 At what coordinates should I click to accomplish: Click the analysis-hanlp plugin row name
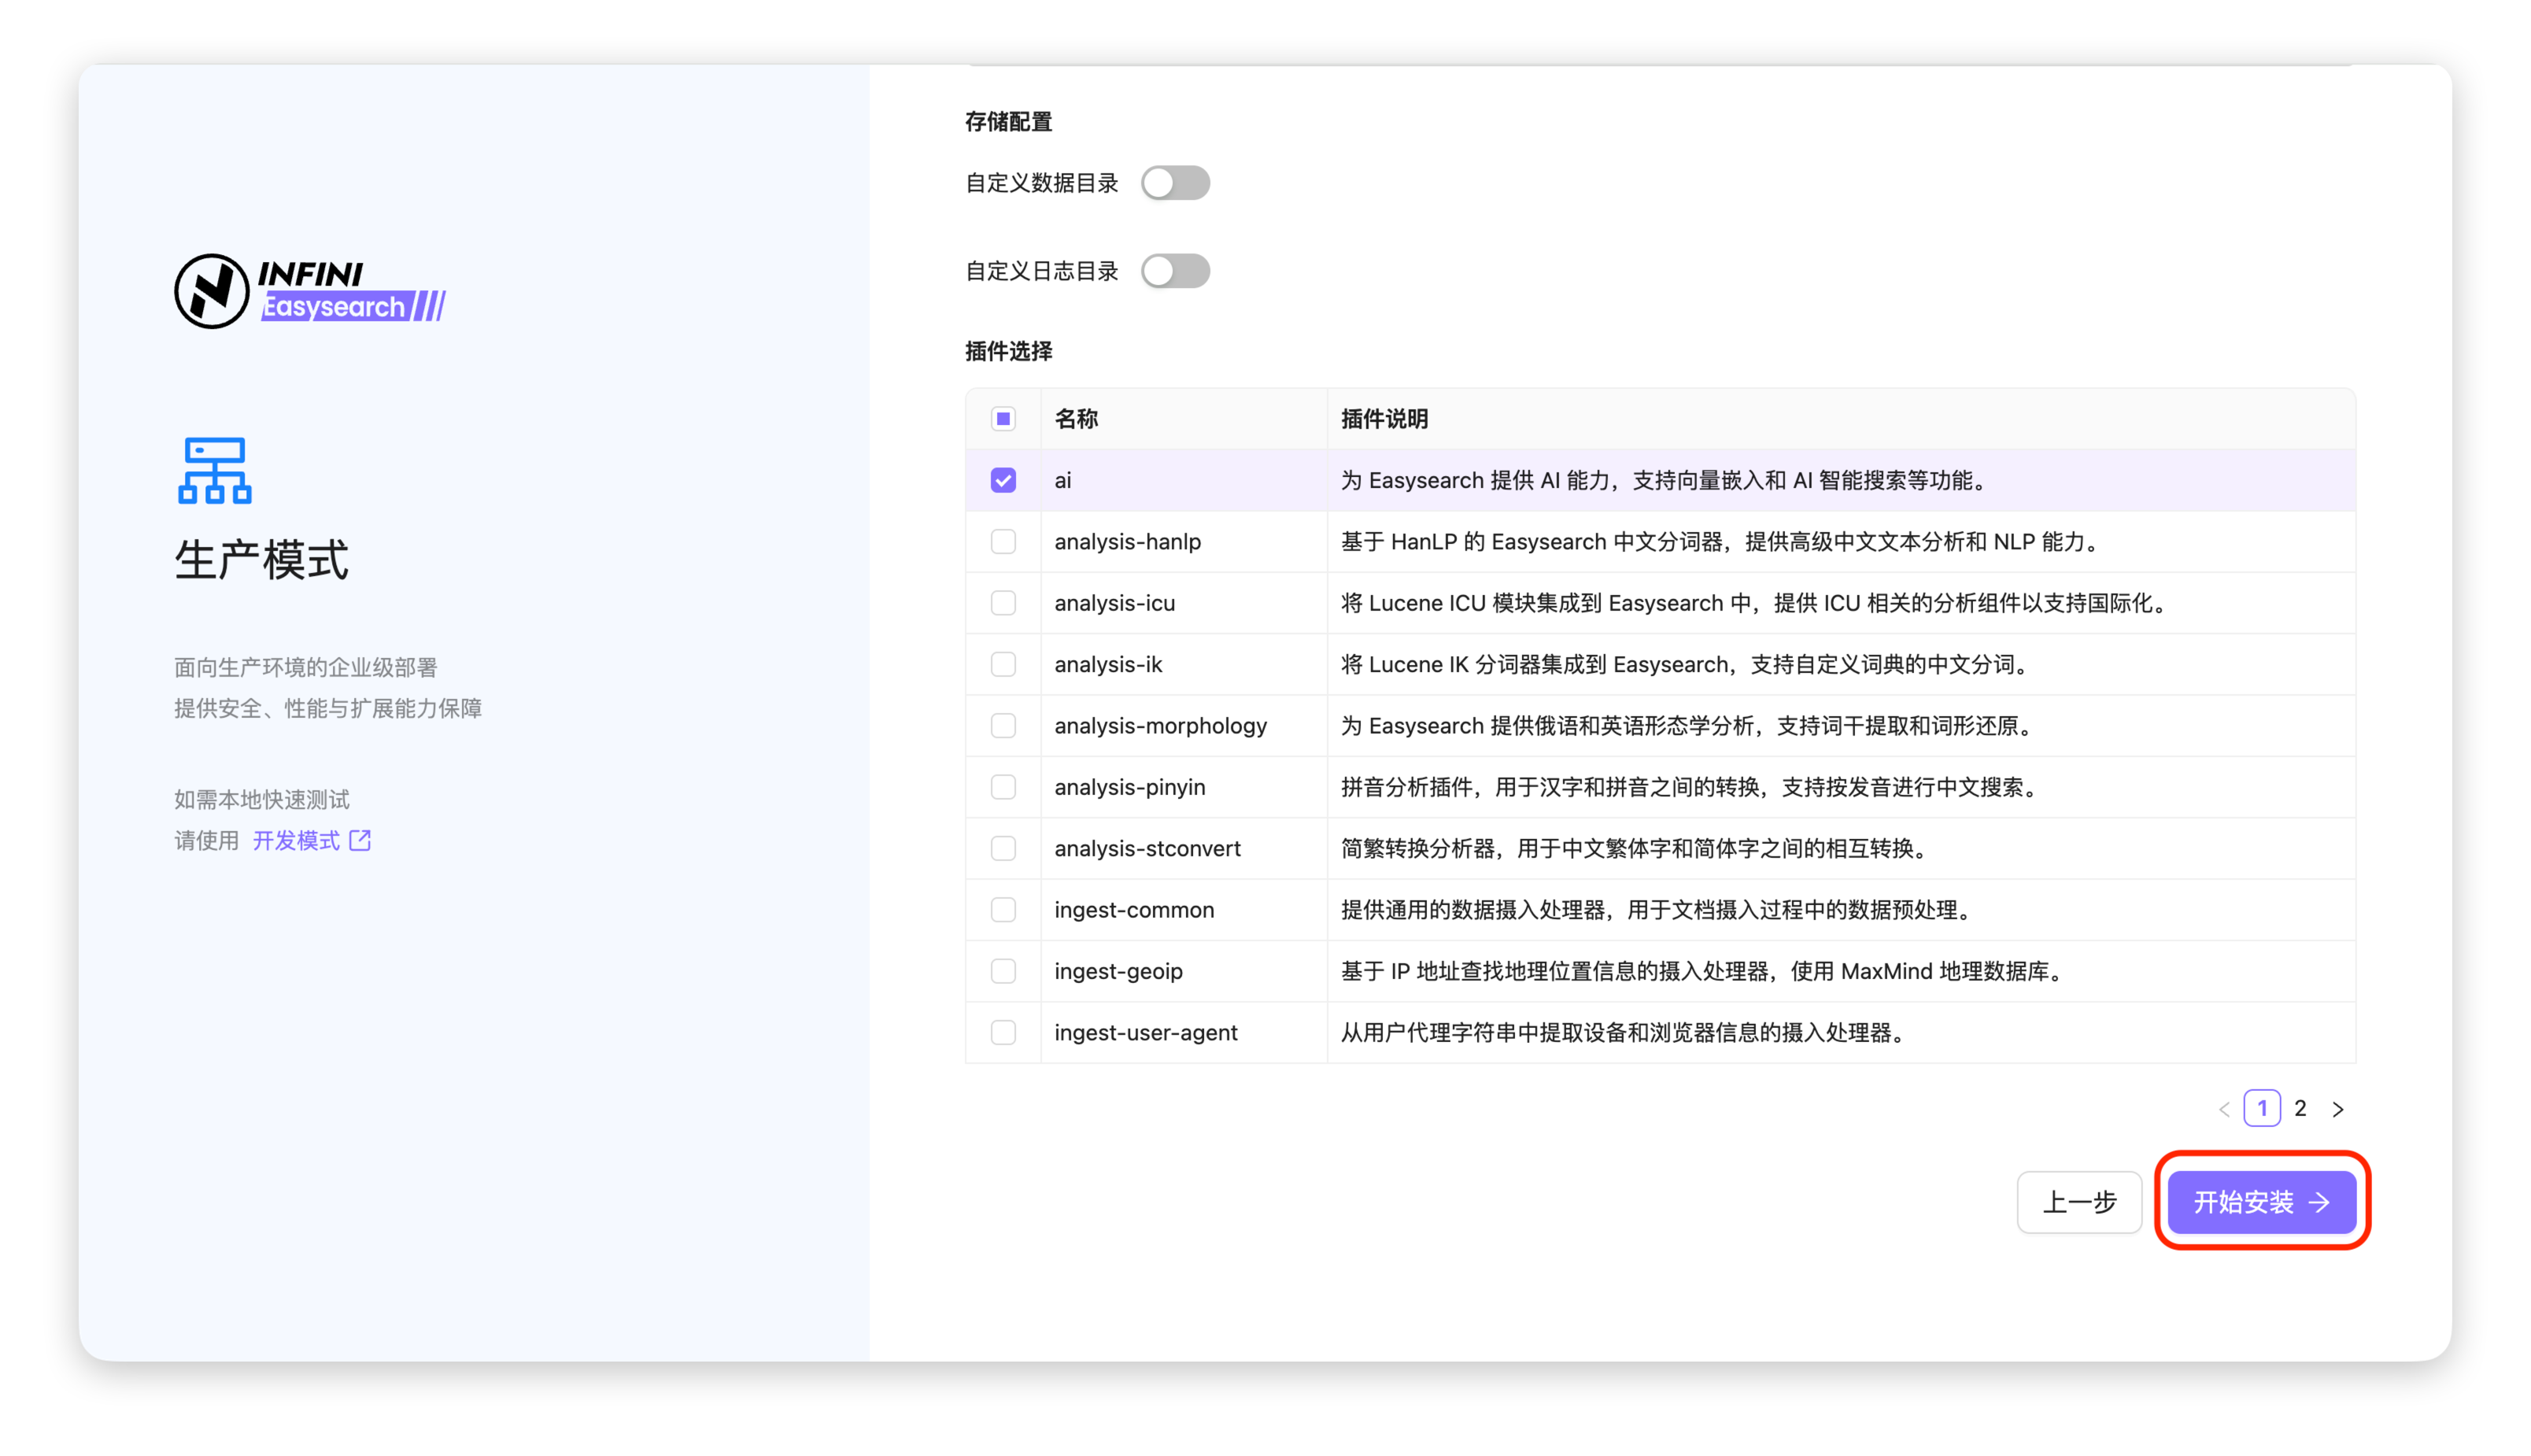[1127, 542]
